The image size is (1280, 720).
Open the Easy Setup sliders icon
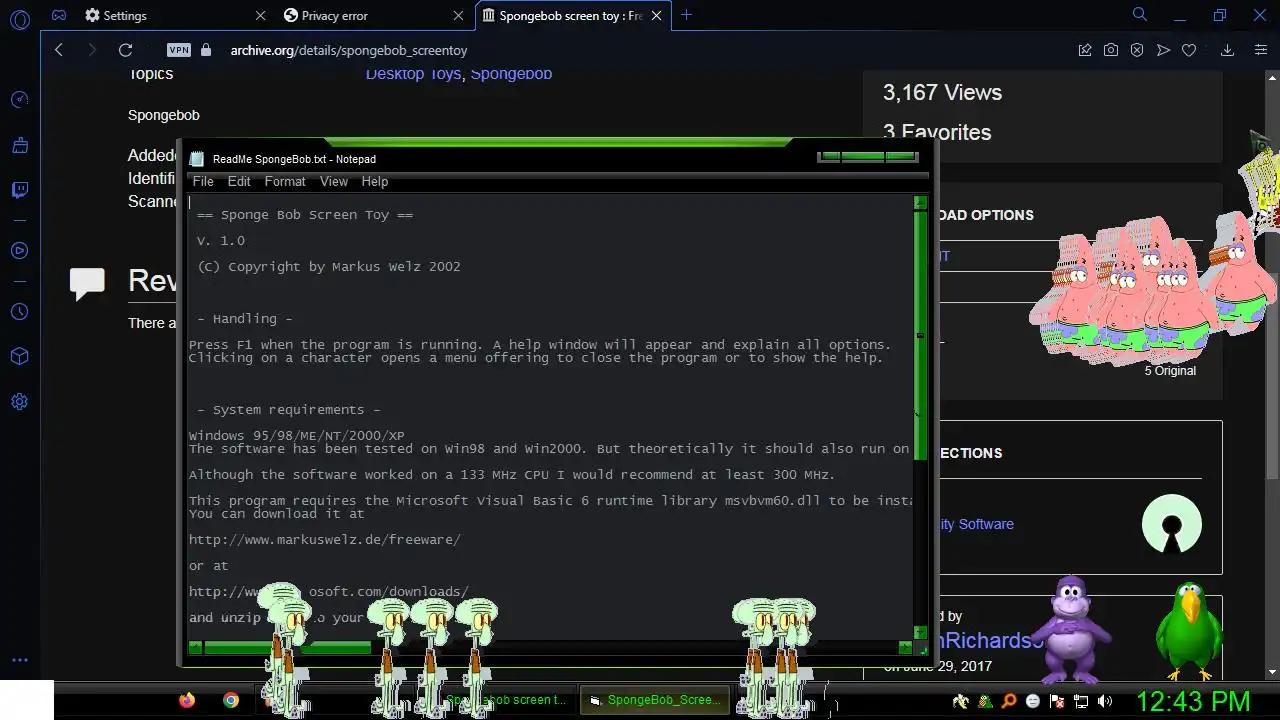coord(1261,50)
